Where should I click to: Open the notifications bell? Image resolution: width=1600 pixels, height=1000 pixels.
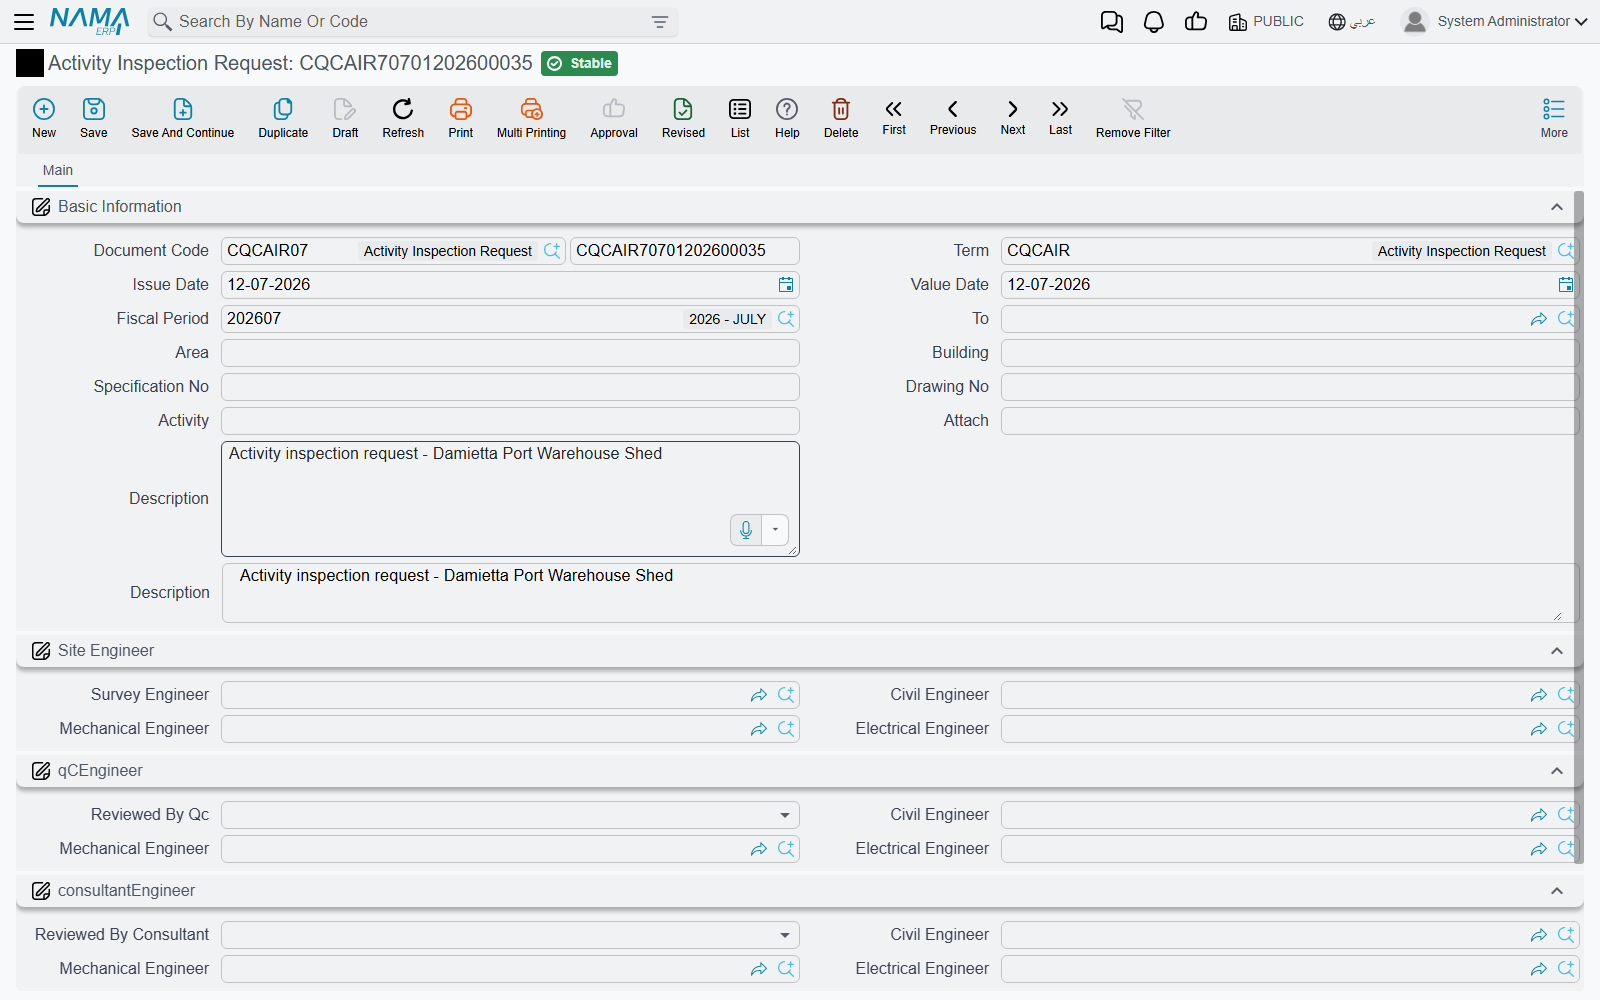click(1153, 21)
